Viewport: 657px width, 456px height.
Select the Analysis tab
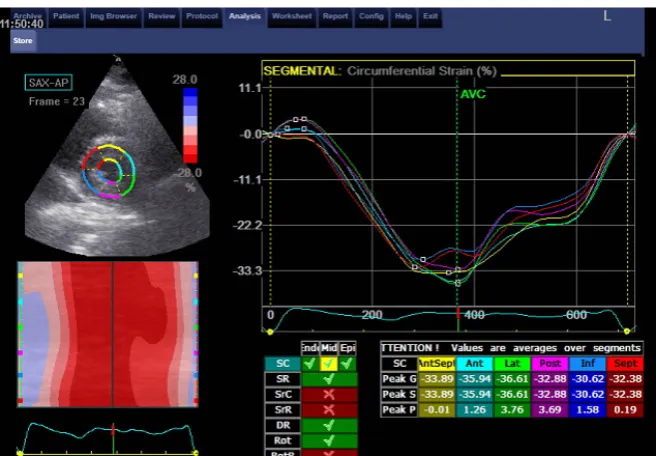(245, 17)
